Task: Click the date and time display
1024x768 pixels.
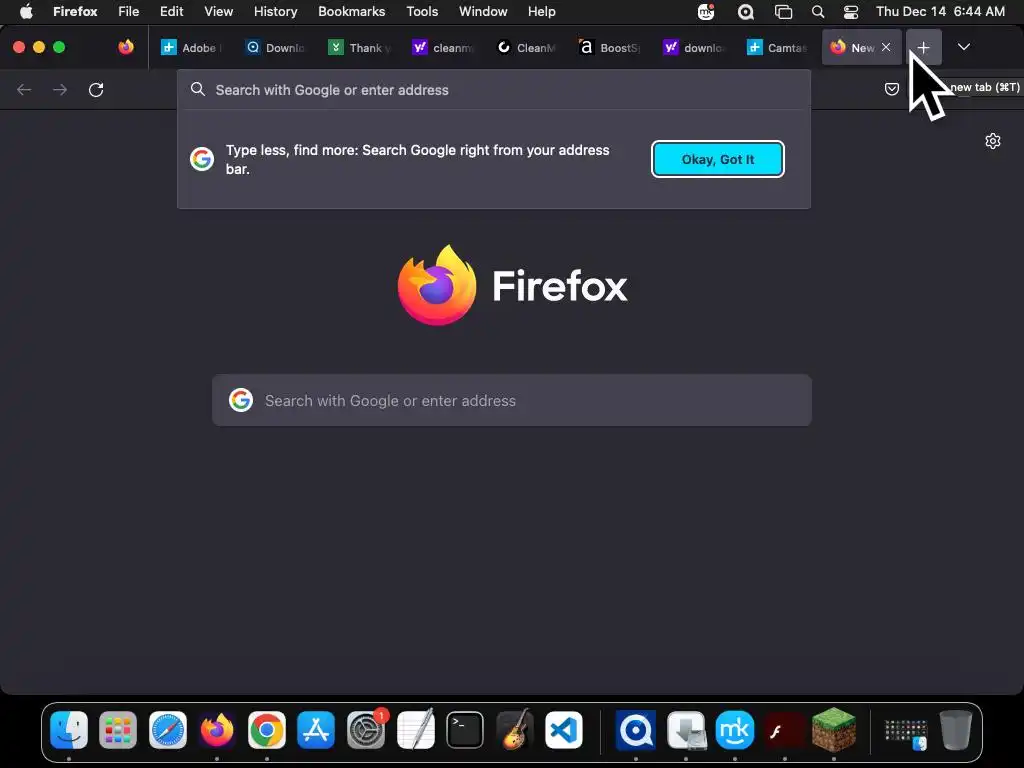Action: point(940,11)
